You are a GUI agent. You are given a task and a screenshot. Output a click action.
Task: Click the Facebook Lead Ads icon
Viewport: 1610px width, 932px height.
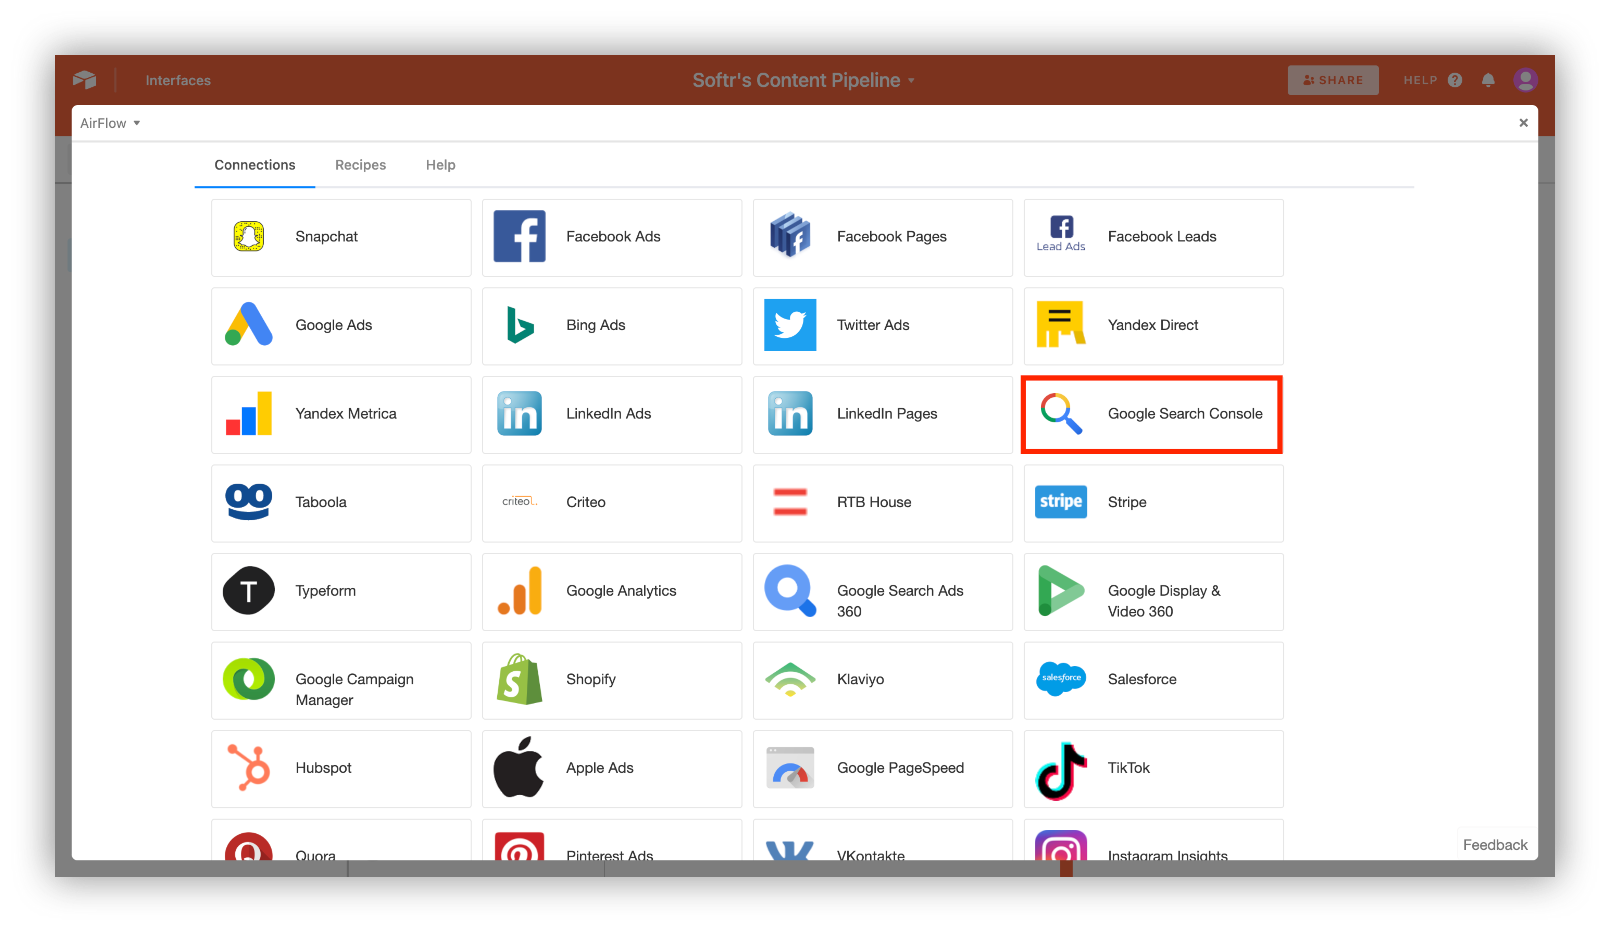click(1061, 234)
